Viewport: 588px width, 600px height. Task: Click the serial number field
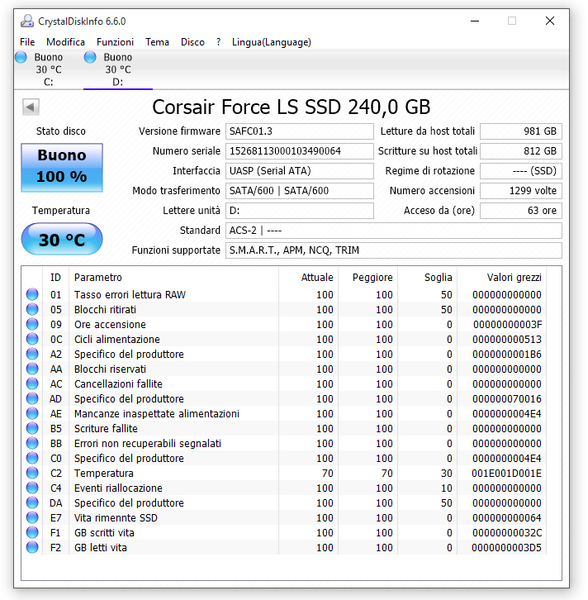click(299, 151)
